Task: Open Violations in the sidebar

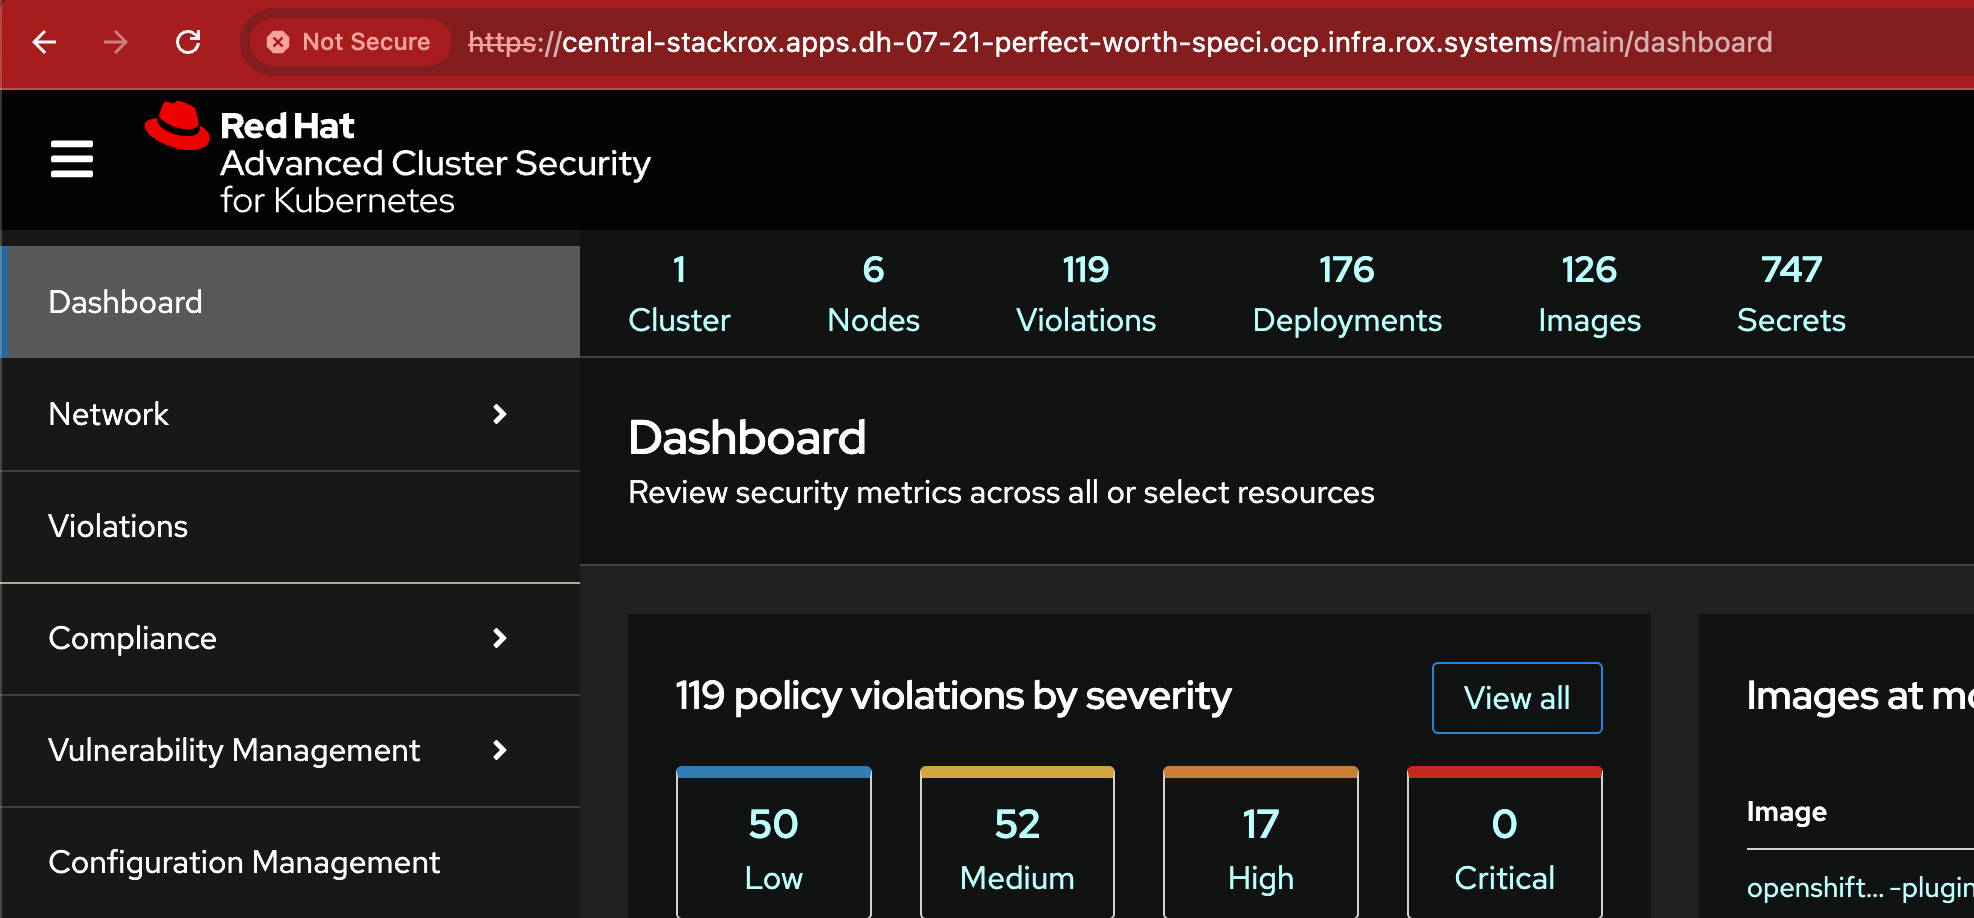Action: coord(118,526)
